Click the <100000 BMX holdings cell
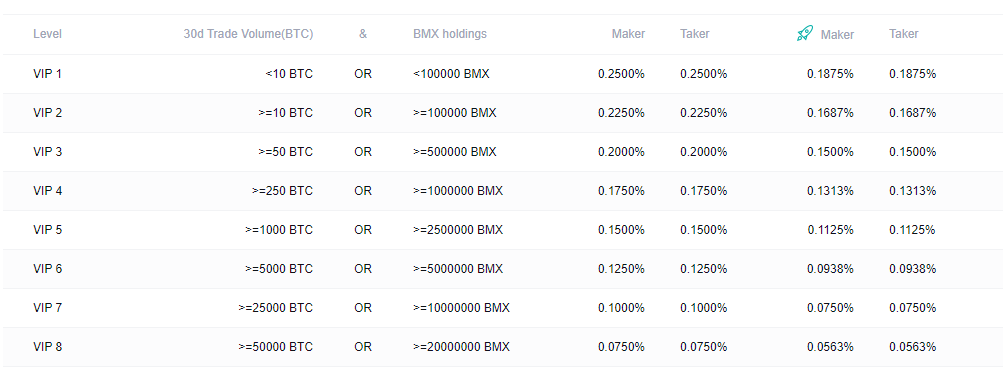Screen dimensions: 1003x374 pyautogui.click(x=452, y=74)
